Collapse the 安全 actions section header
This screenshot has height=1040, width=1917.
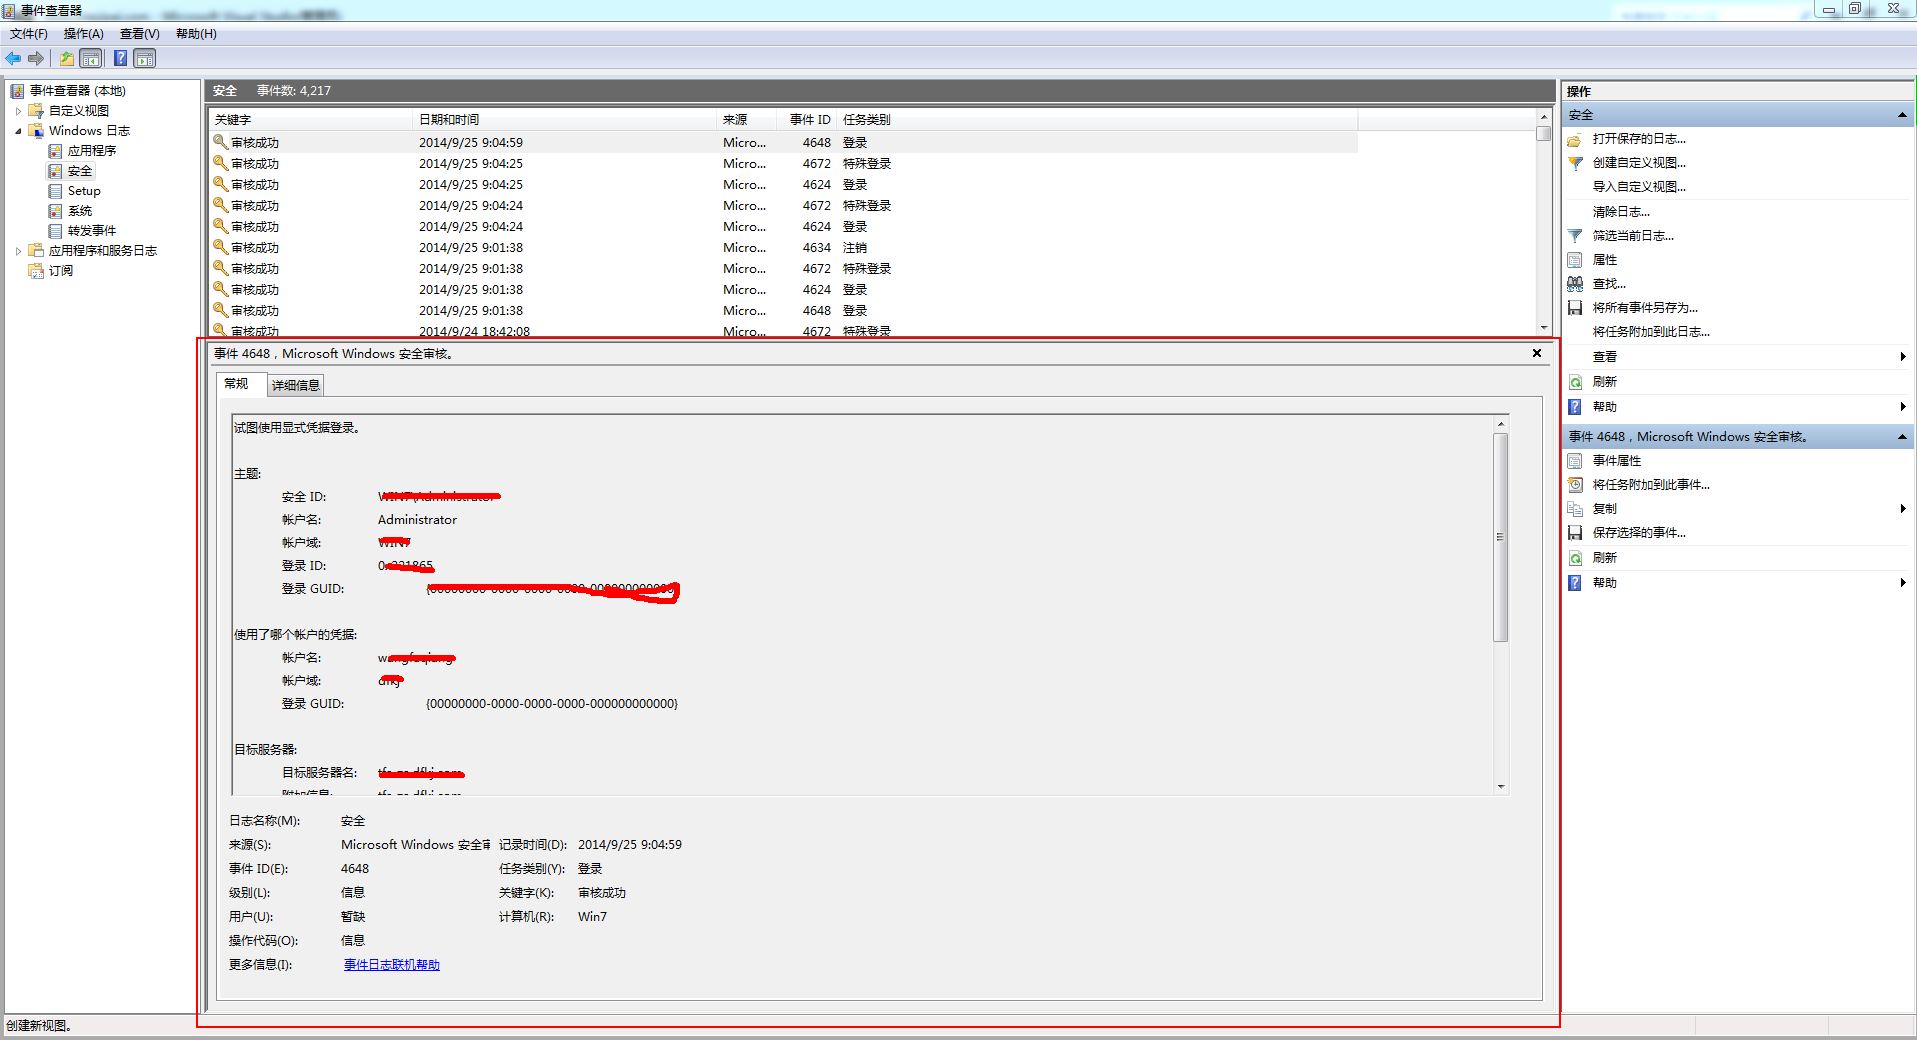[1902, 116]
